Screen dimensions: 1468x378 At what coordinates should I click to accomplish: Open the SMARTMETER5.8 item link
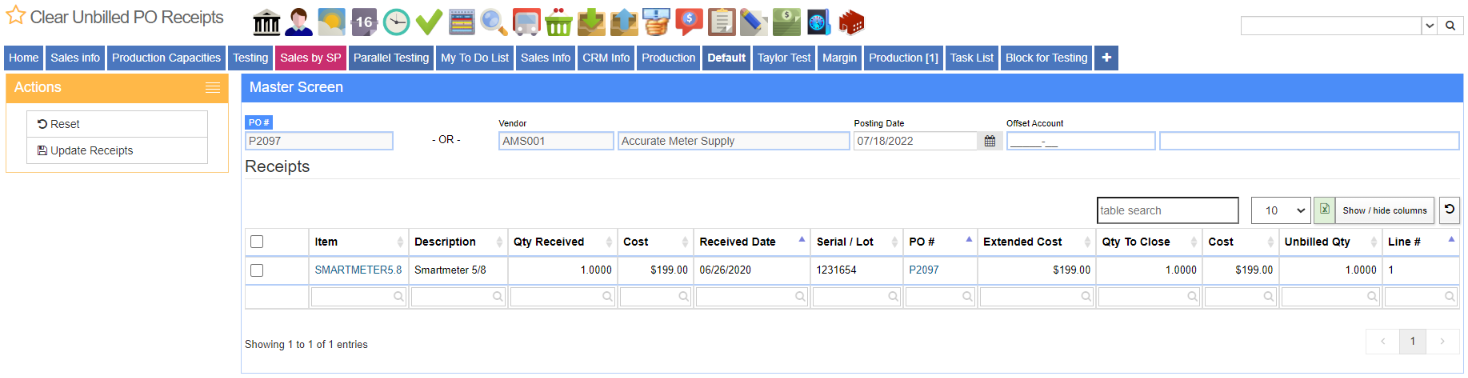358,270
